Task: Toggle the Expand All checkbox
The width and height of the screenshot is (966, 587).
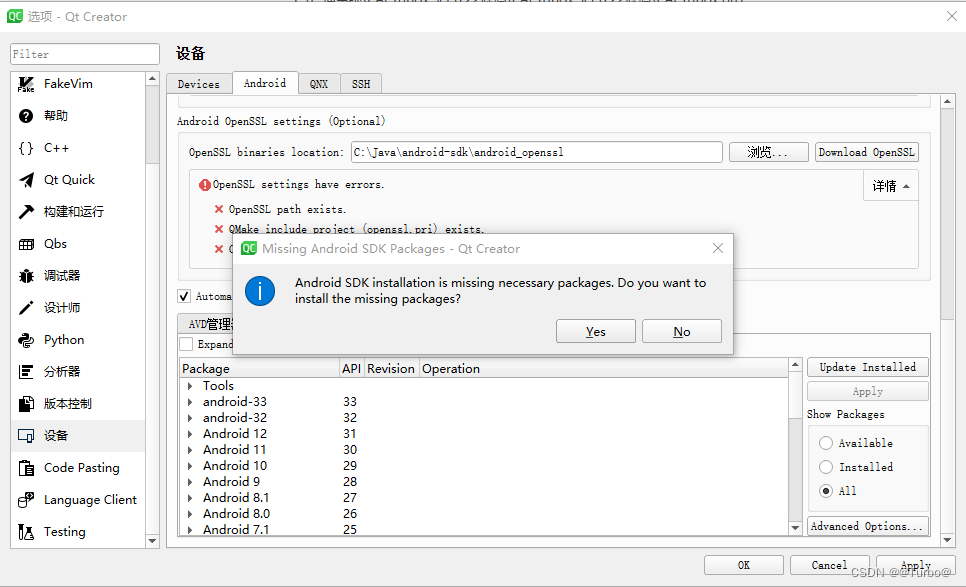Action: pyautogui.click(x=186, y=344)
